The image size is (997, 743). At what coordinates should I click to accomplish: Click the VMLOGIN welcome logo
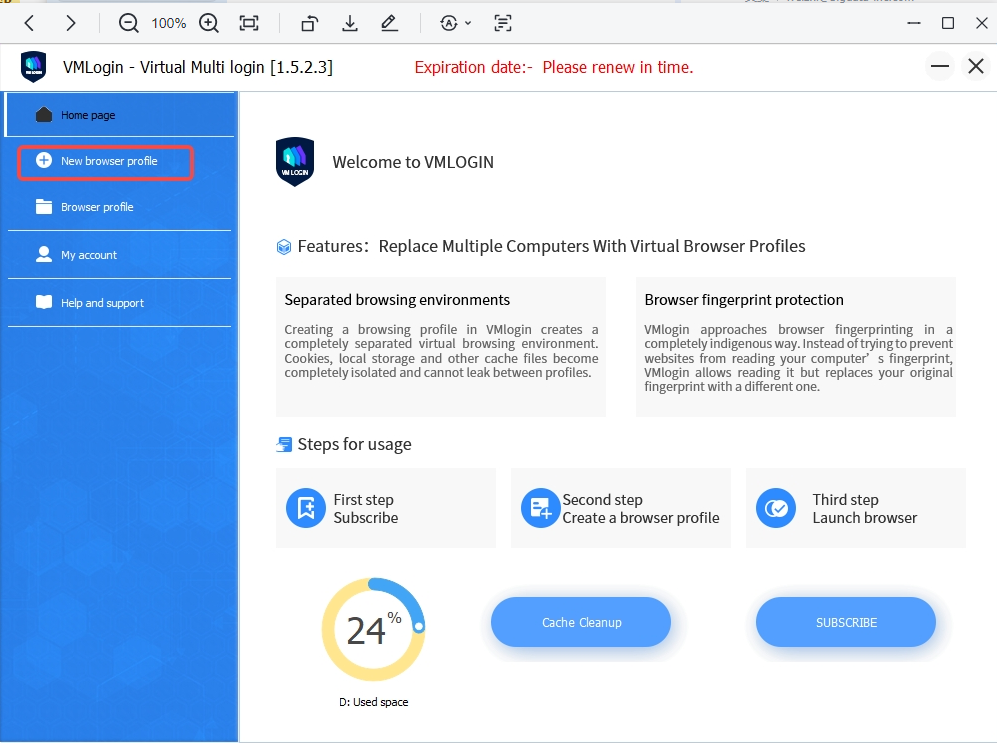295,162
